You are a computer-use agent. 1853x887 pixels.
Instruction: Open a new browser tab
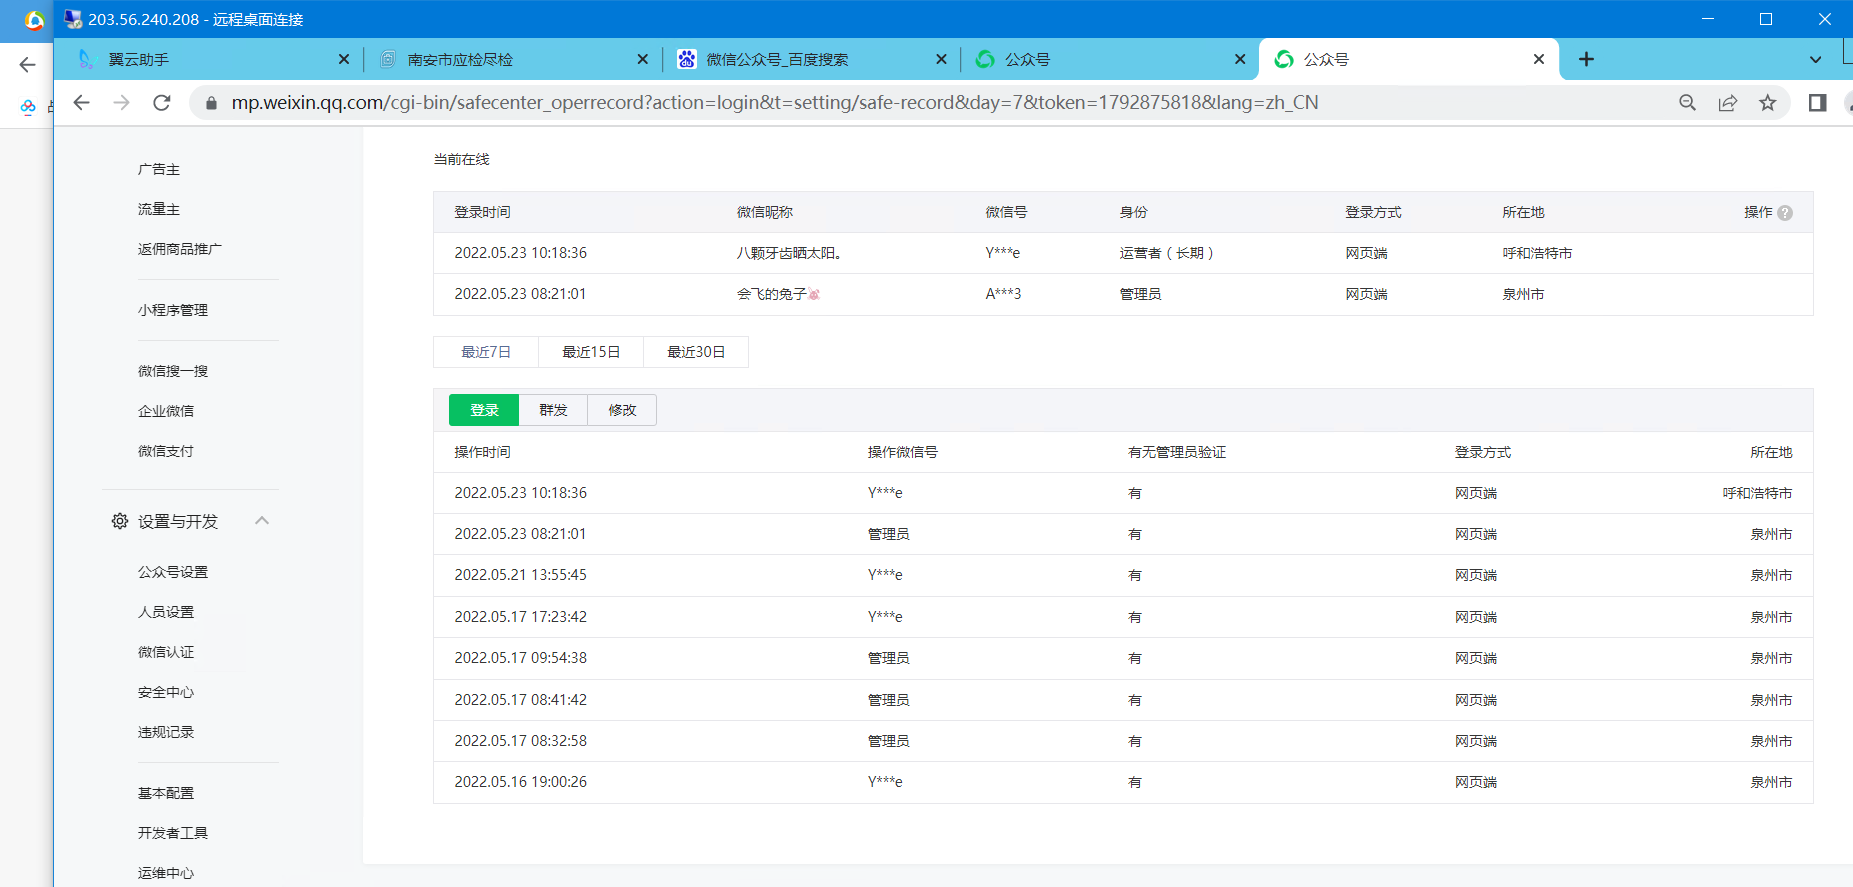[1586, 59]
